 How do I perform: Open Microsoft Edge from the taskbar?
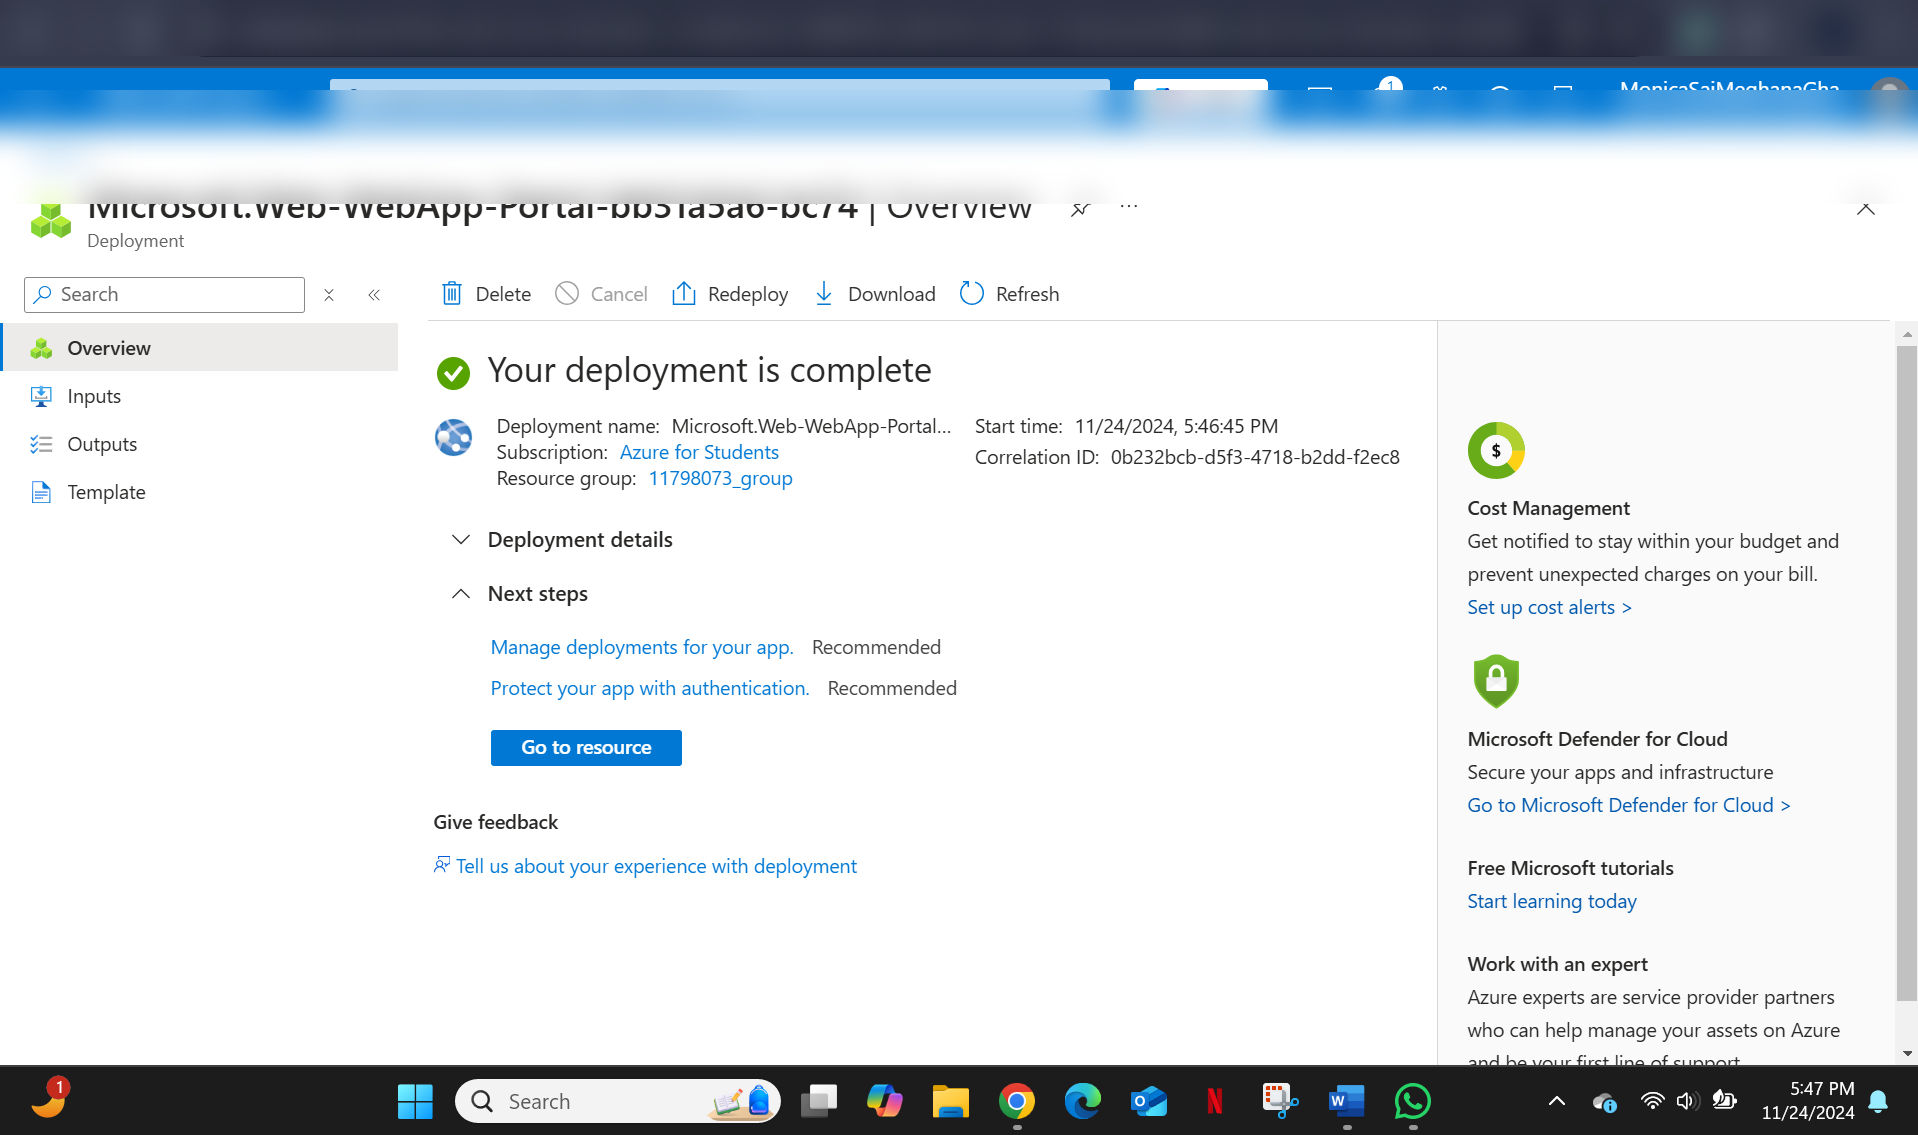coord(1082,1101)
